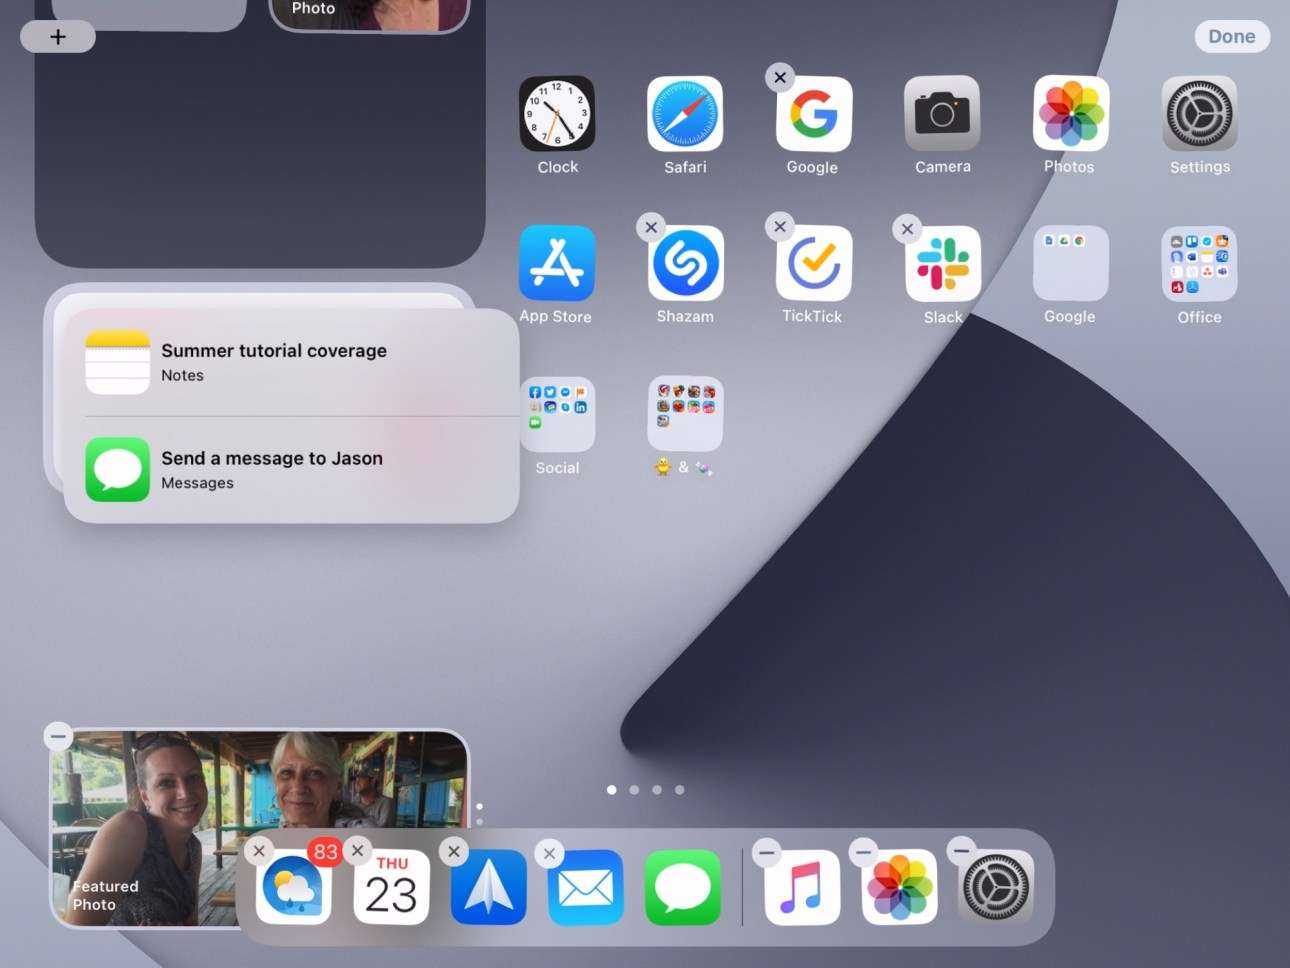Viewport: 1290px width, 968px height.
Task: Open the Clock app
Action: (x=557, y=114)
